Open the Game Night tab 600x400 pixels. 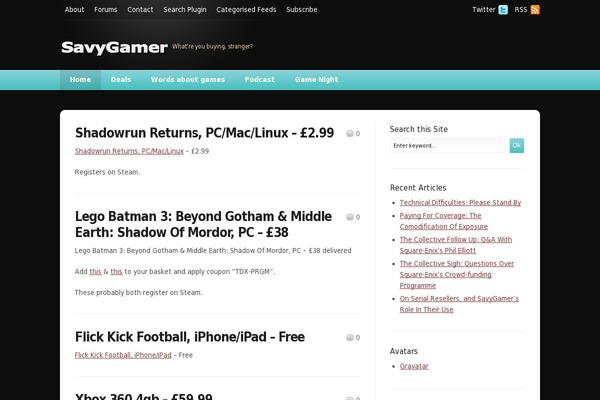pos(316,80)
